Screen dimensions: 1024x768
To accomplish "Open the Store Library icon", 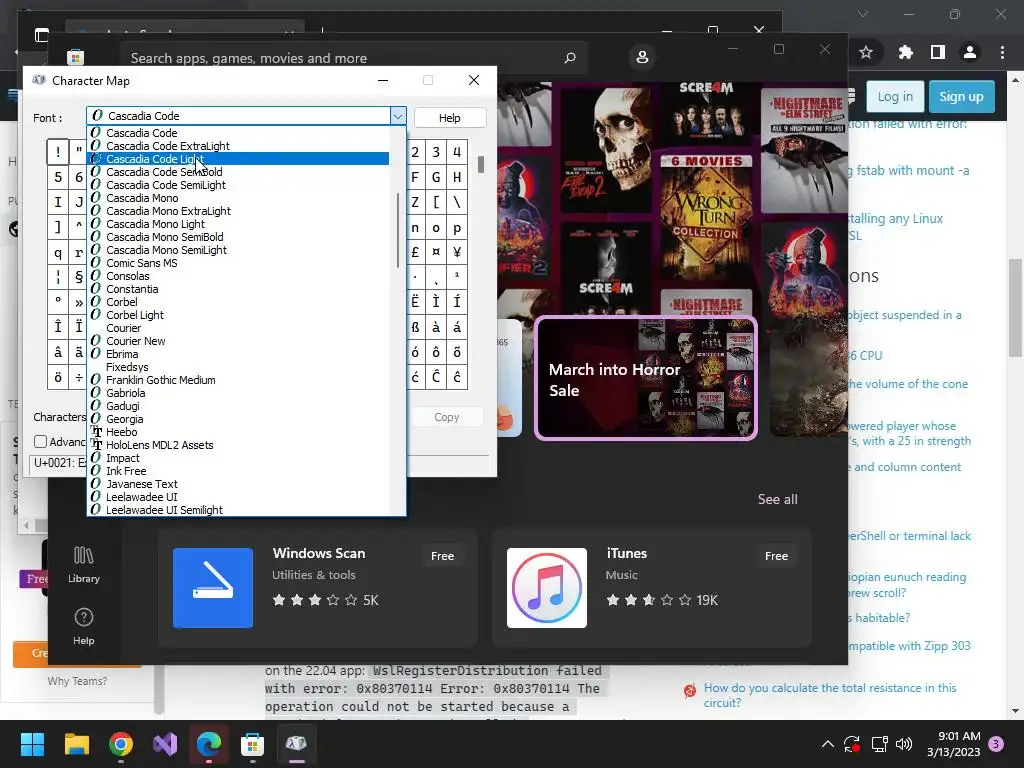I will click(84, 565).
